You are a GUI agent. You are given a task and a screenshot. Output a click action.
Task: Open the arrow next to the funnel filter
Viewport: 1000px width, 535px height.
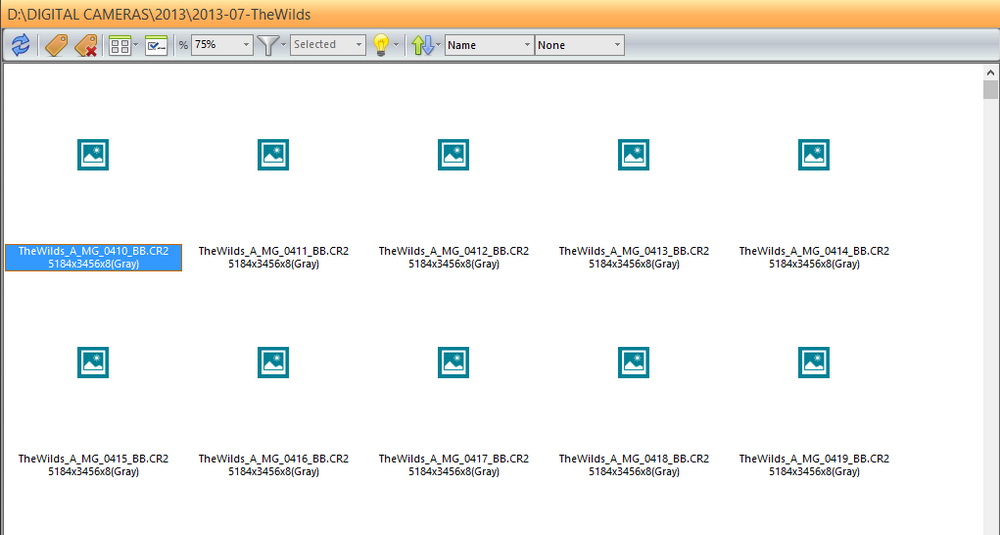coord(283,45)
